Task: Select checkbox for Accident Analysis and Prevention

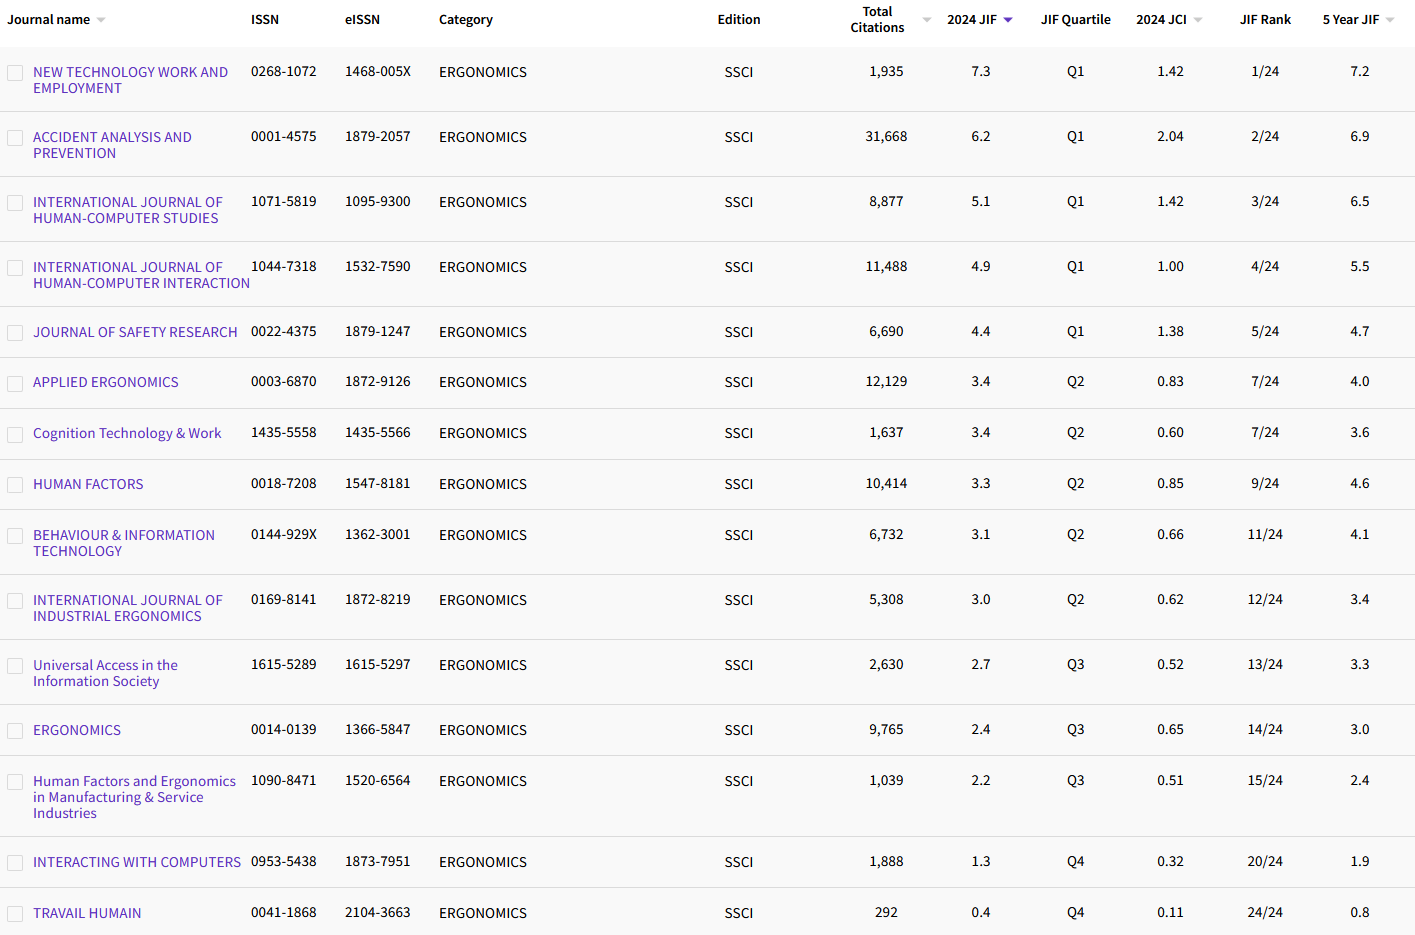Action: coord(15,138)
